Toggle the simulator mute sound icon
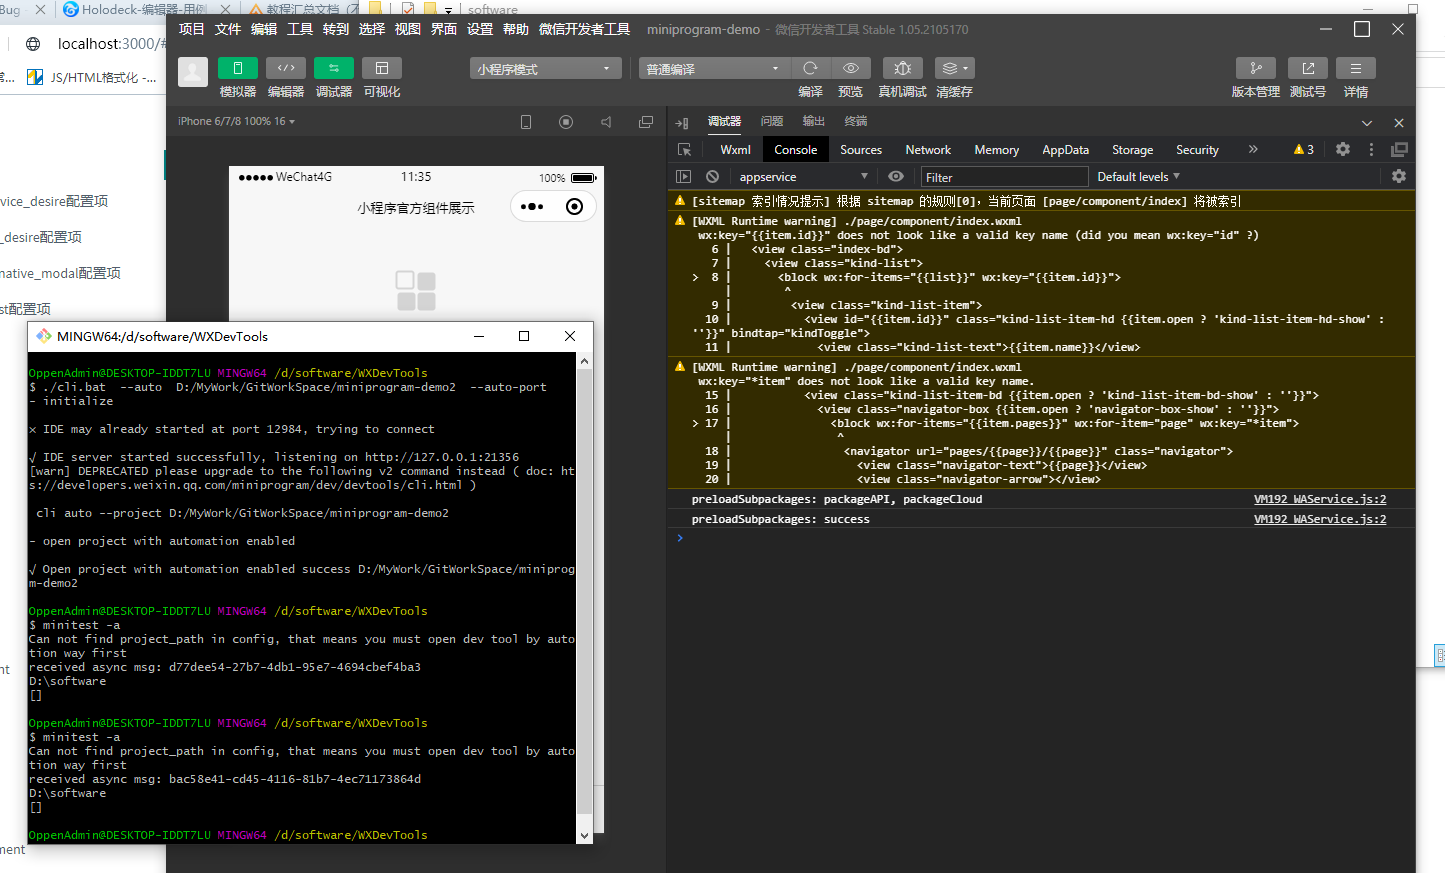Viewport: 1445px width, 873px height. point(606,122)
